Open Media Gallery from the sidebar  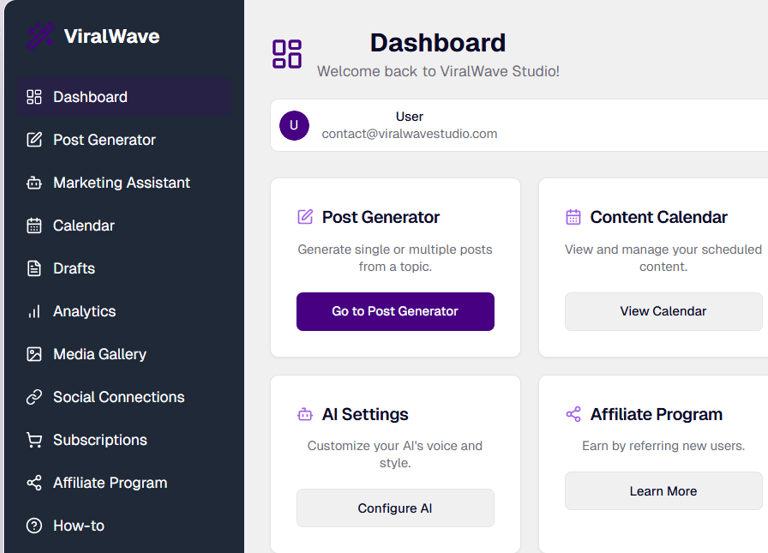pos(124,354)
